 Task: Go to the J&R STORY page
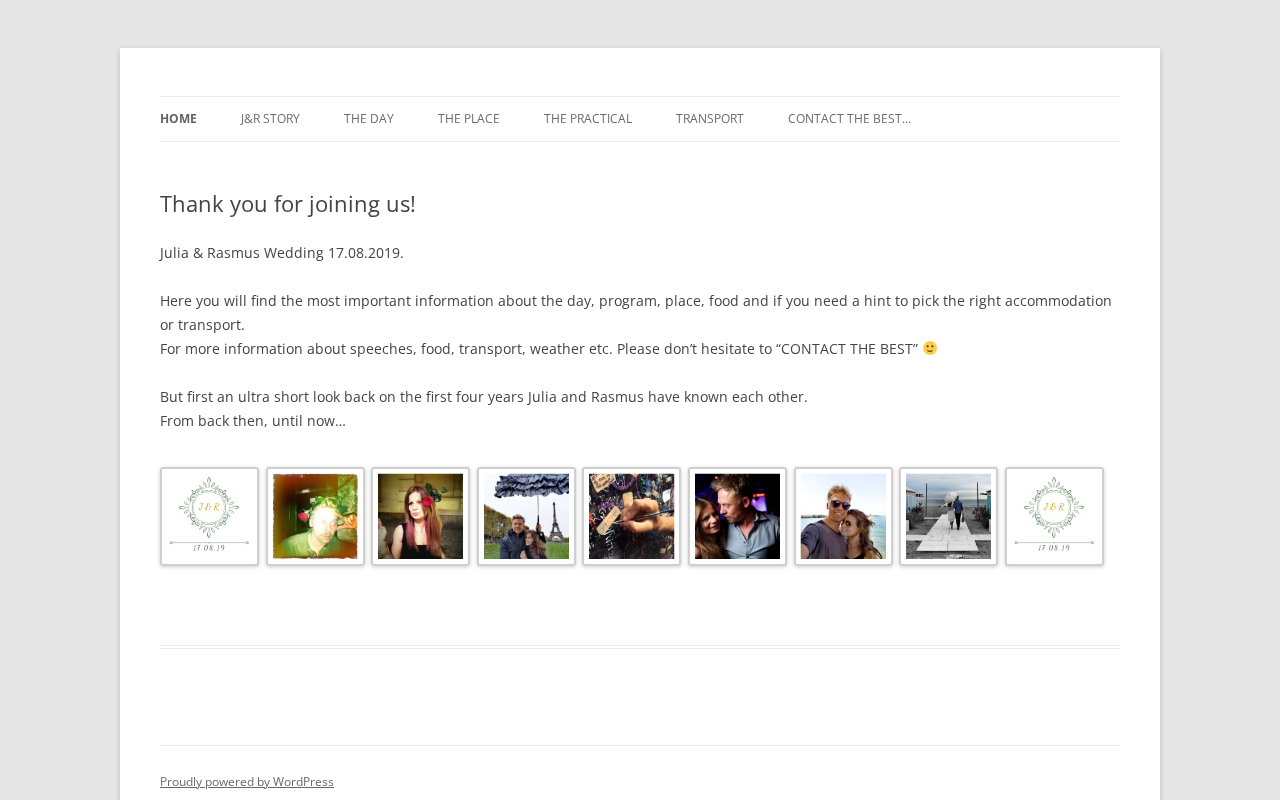tap(270, 119)
